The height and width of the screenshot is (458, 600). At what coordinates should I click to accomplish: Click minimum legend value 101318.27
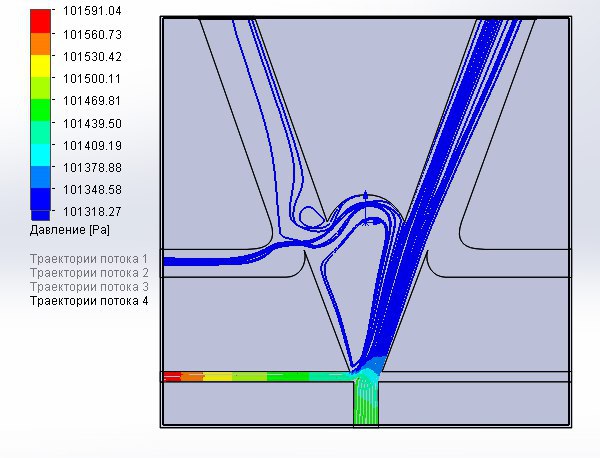coord(92,212)
